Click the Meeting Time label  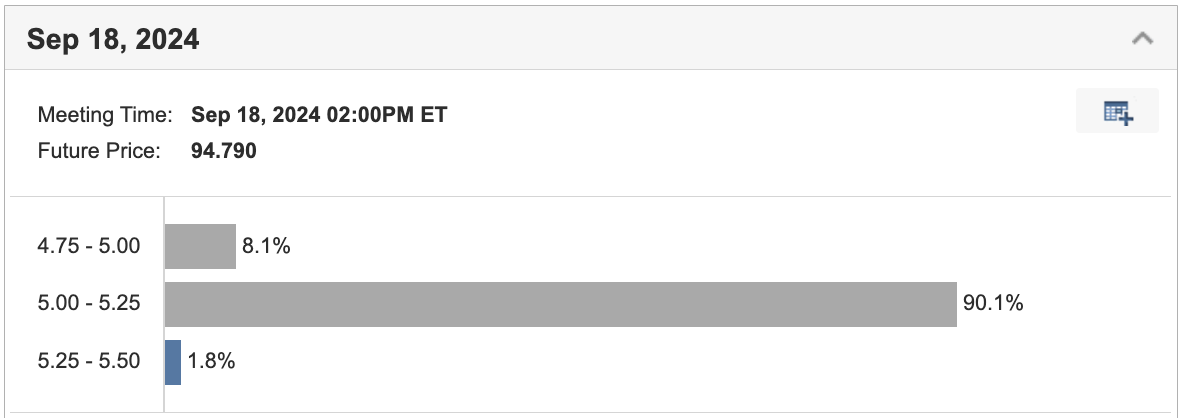tap(105, 115)
